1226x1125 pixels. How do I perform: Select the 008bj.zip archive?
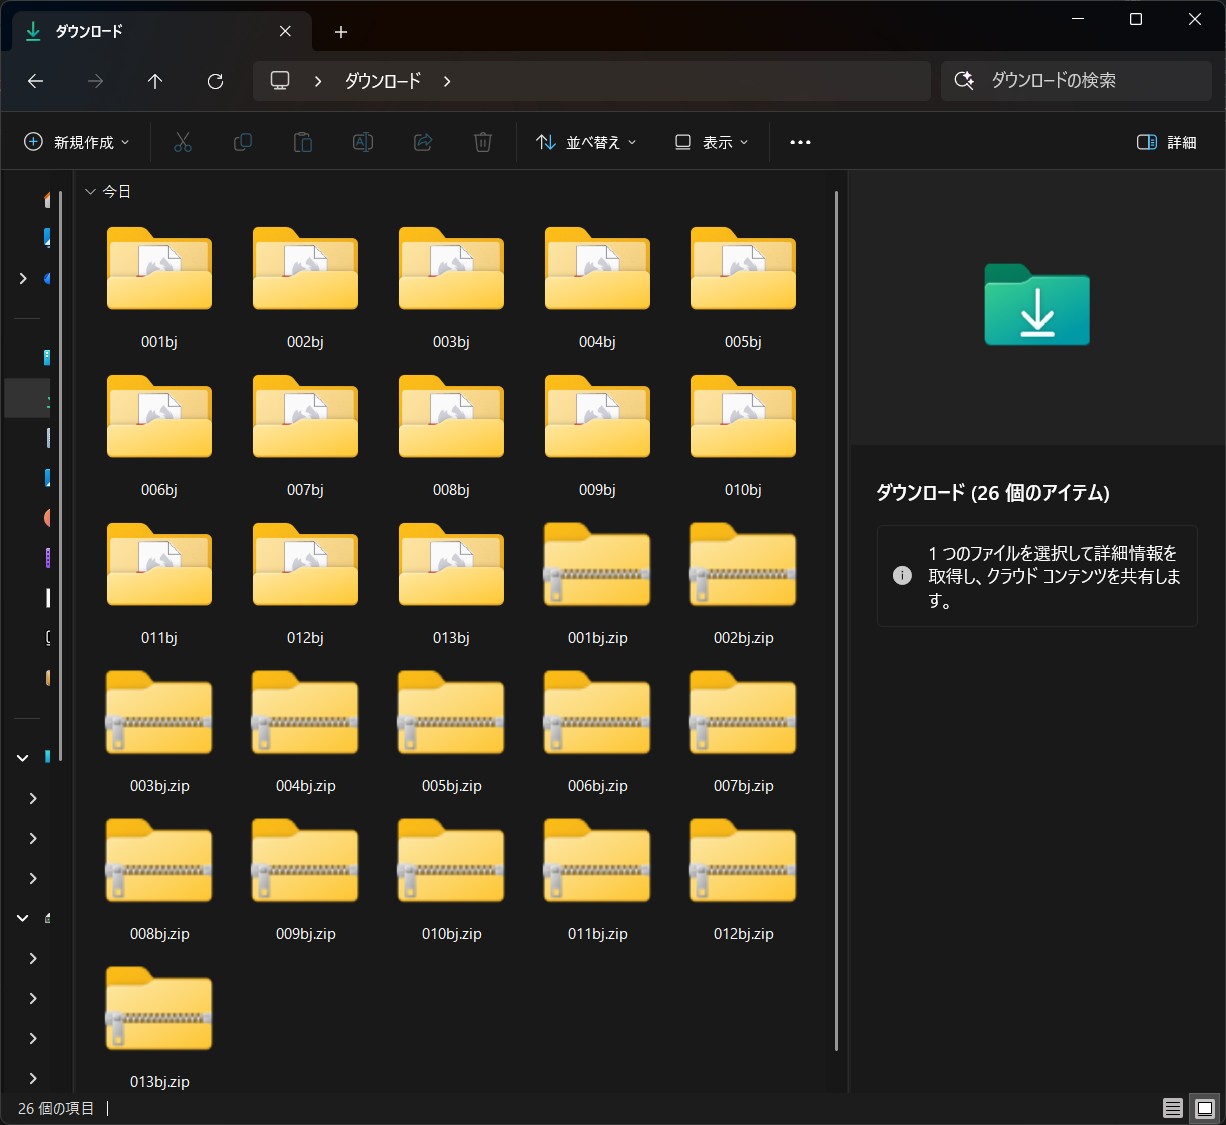tap(159, 879)
